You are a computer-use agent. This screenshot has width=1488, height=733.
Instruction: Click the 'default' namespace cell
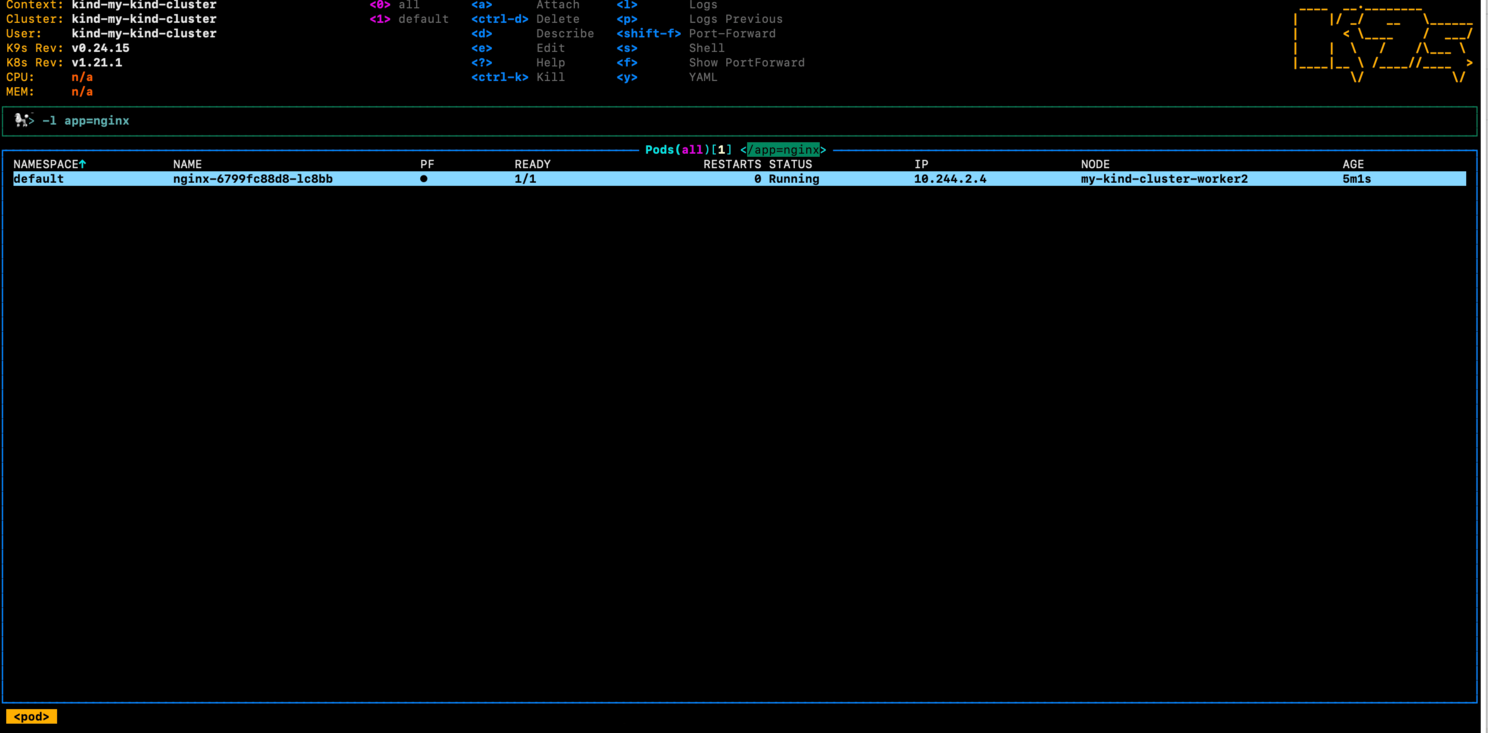pos(39,179)
